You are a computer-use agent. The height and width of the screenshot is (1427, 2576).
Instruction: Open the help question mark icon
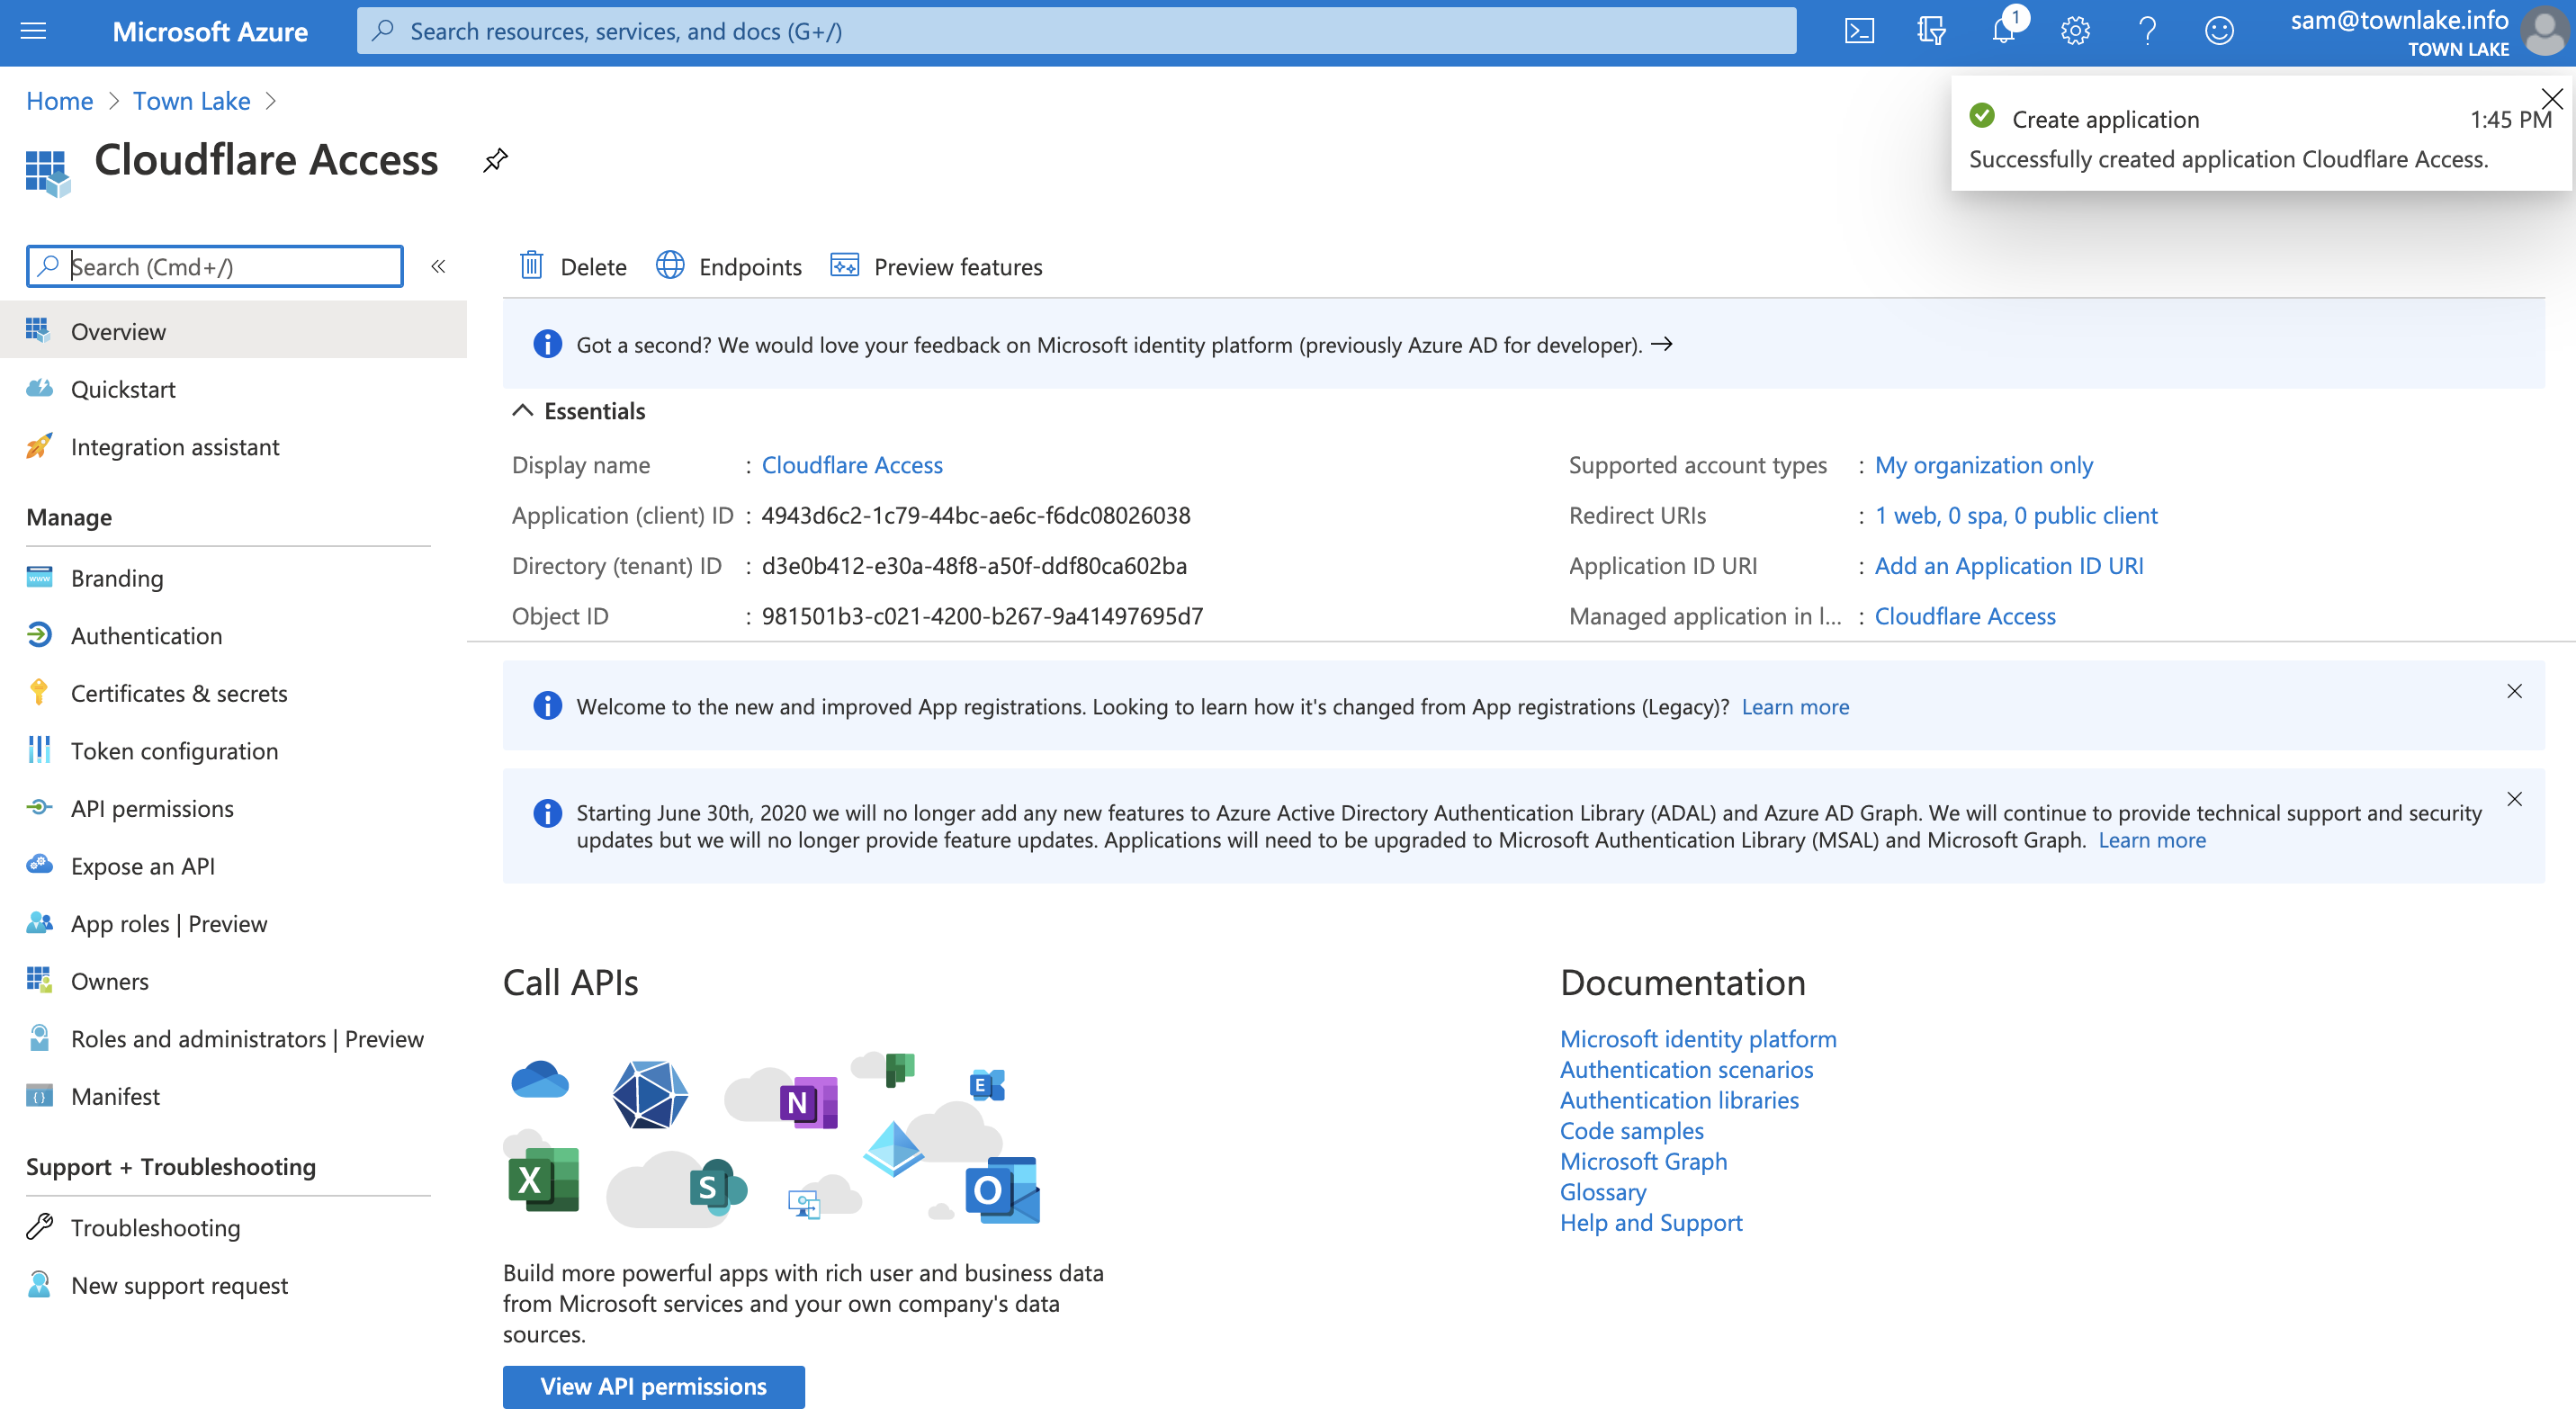point(2147,30)
